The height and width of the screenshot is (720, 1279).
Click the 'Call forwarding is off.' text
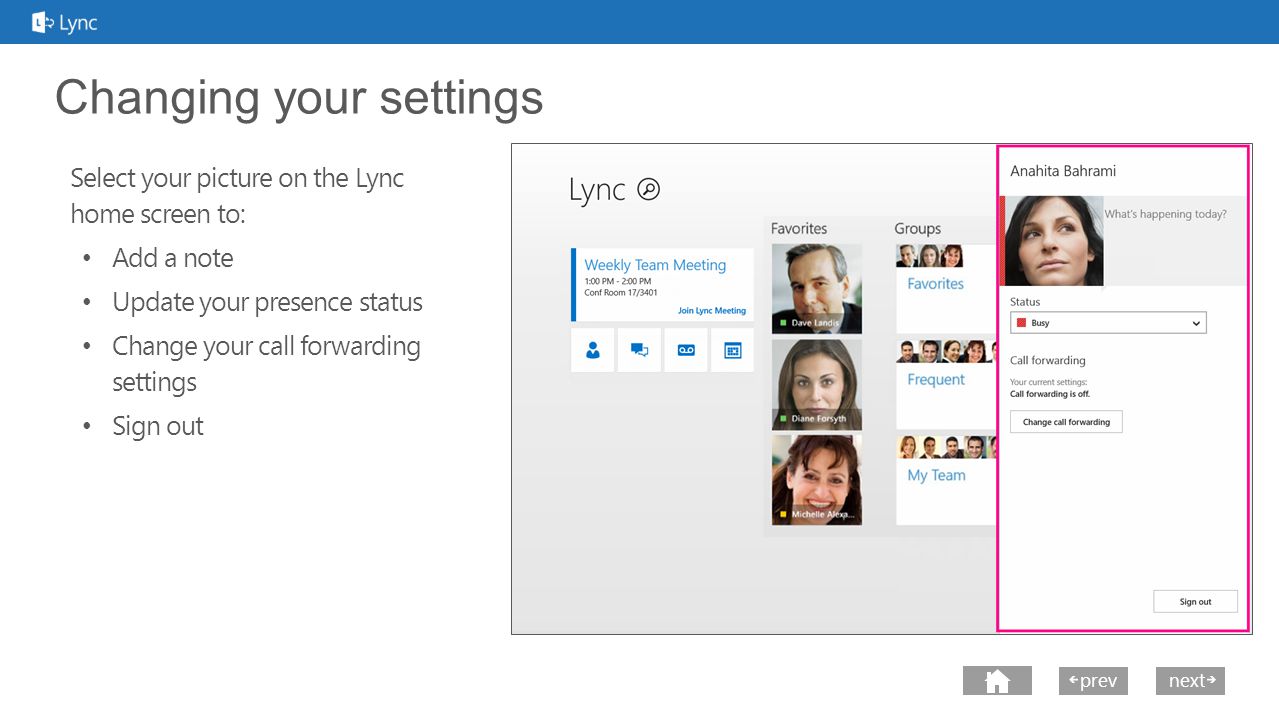[1050, 394]
